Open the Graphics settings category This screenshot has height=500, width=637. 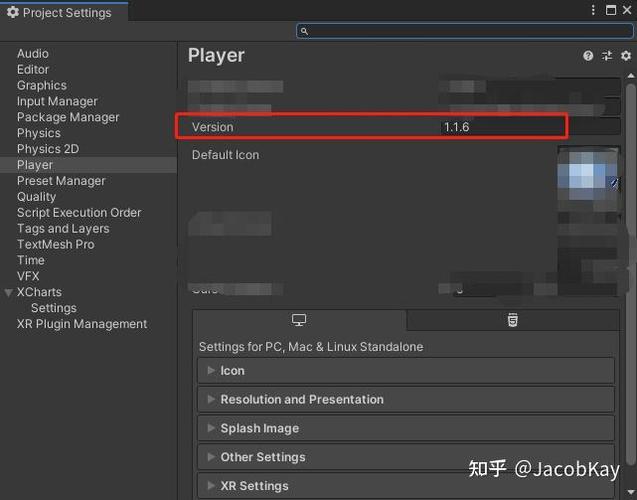click(x=42, y=85)
